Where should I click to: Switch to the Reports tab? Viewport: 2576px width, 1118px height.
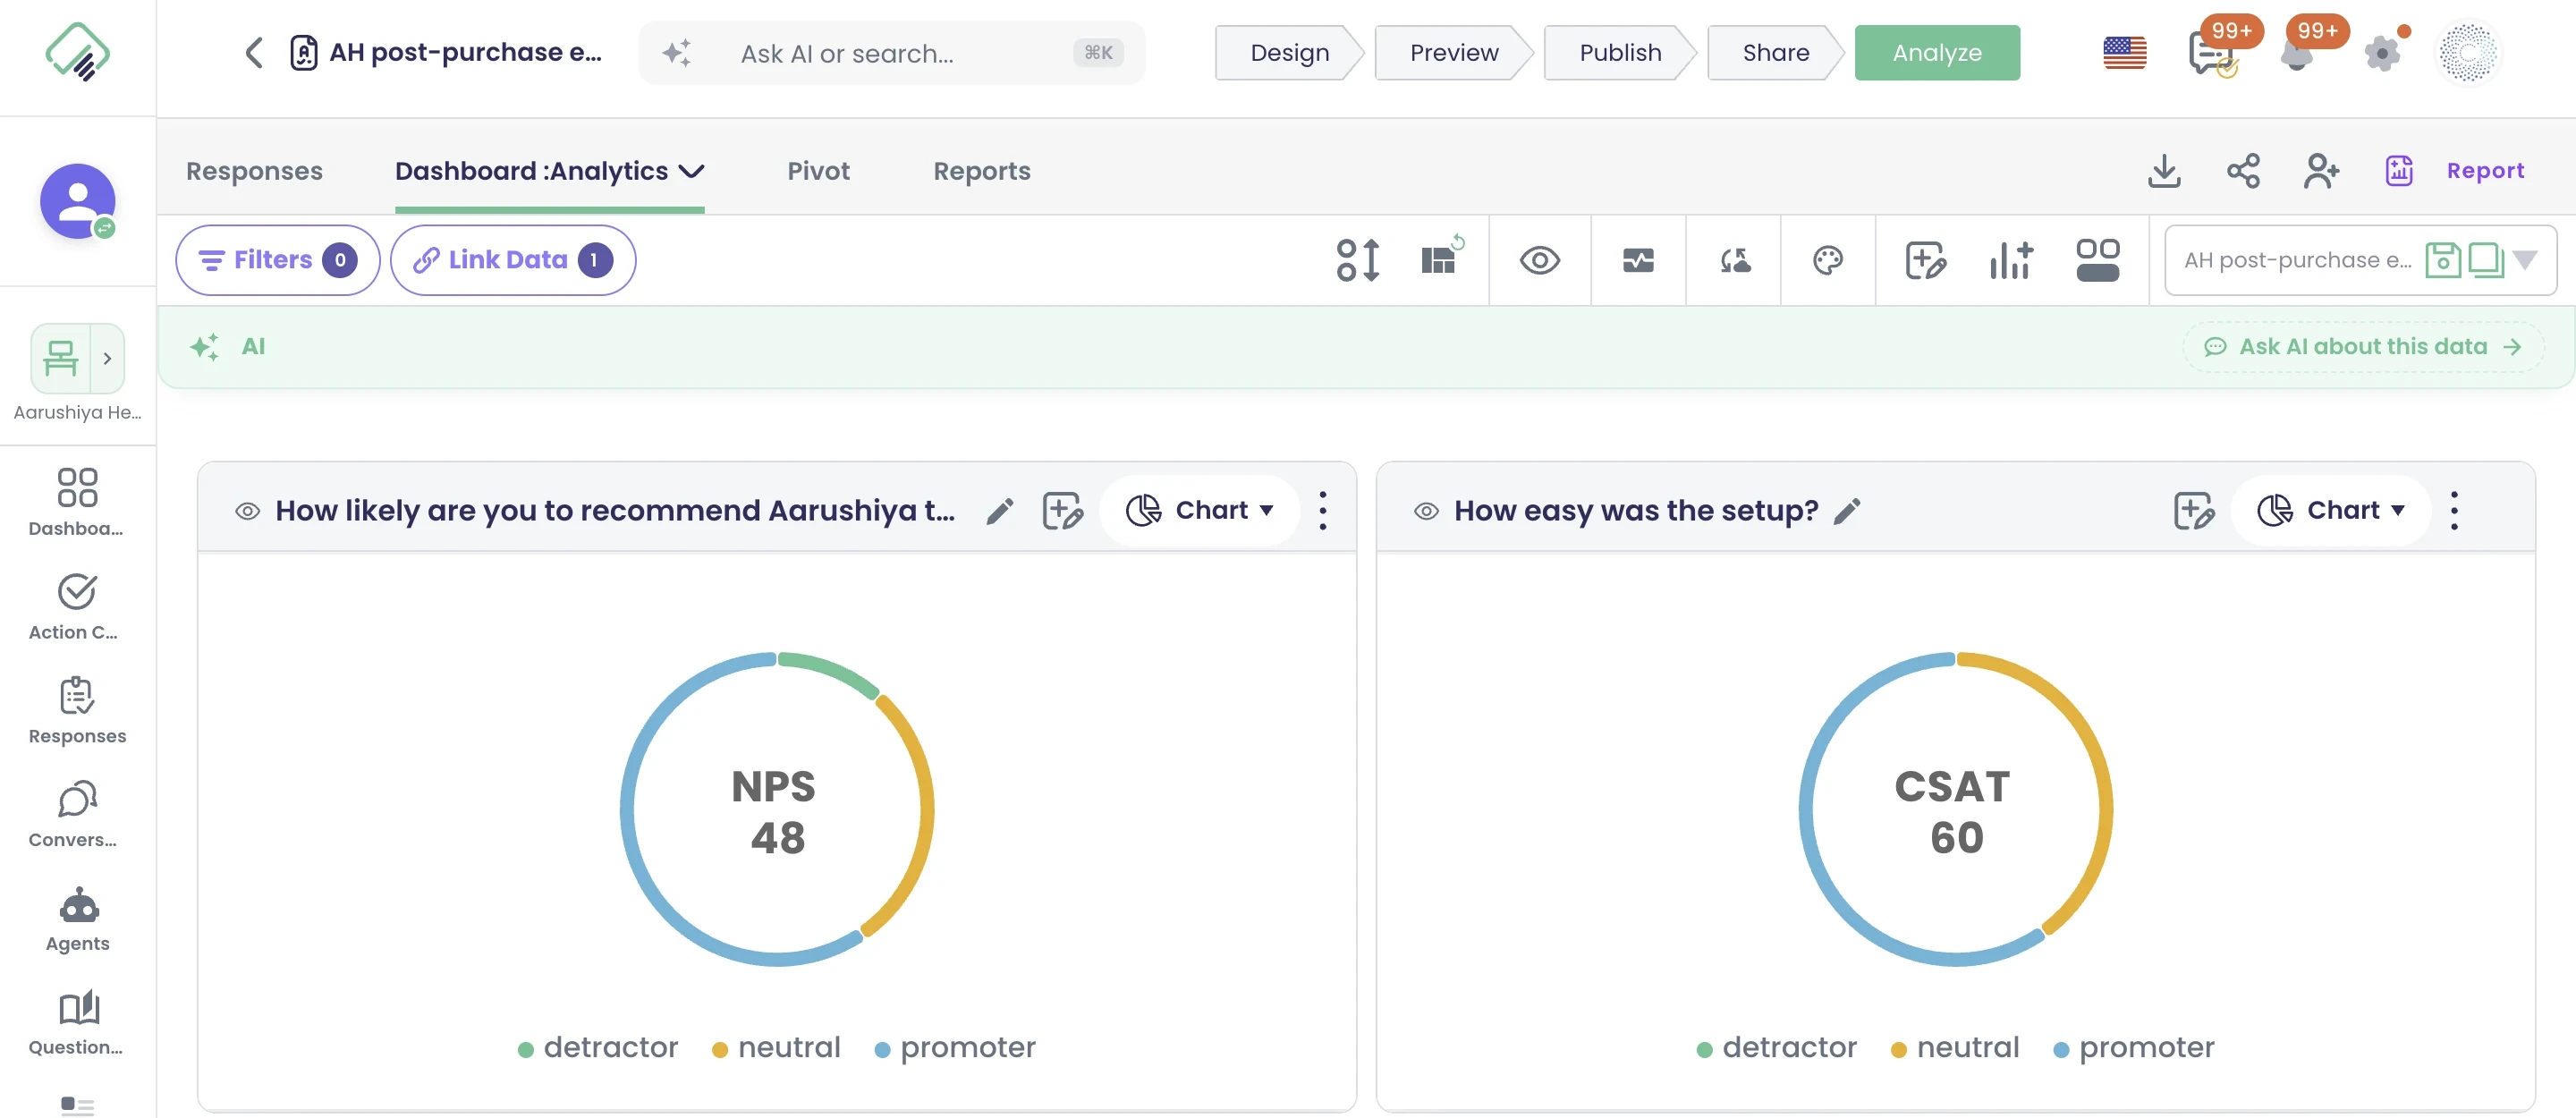[x=981, y=171]
